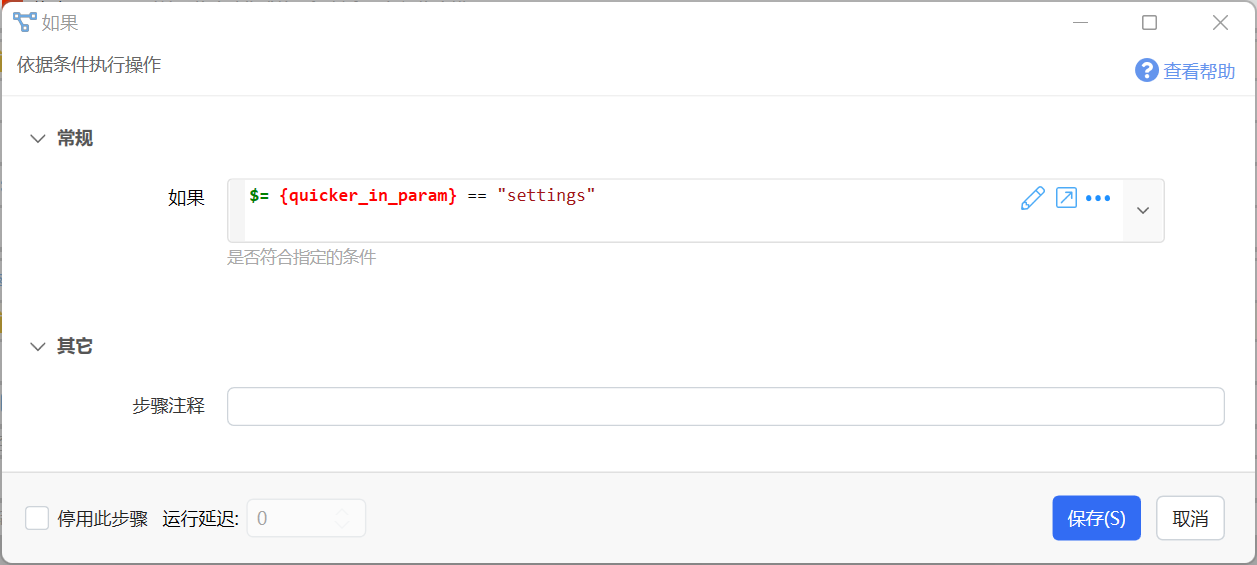Collapse the 其它 section chevron
The image size is (1257, 565).
click(38, 347)
